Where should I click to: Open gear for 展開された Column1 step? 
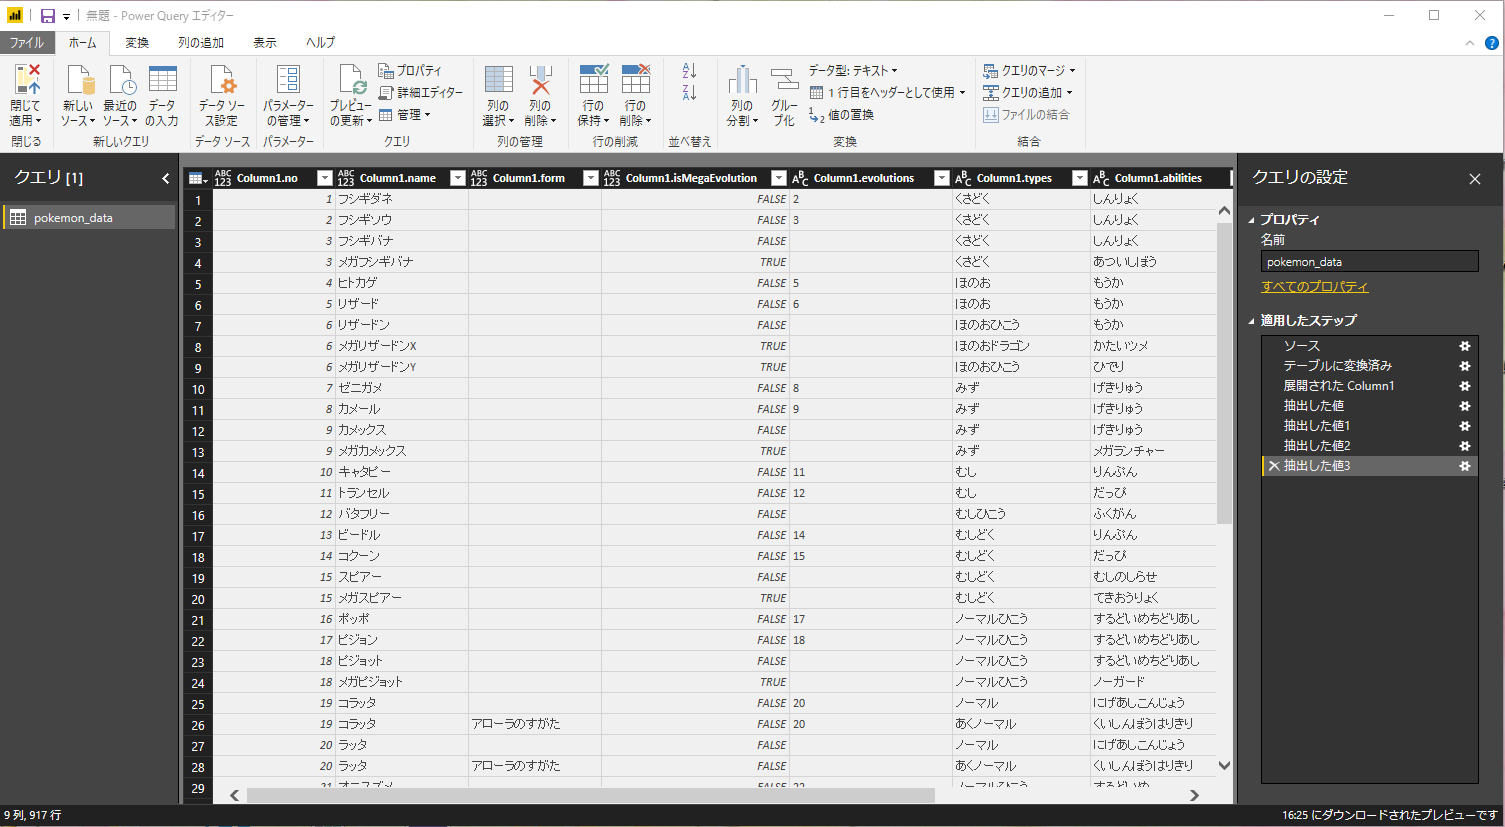click(x=1465, y=386)
